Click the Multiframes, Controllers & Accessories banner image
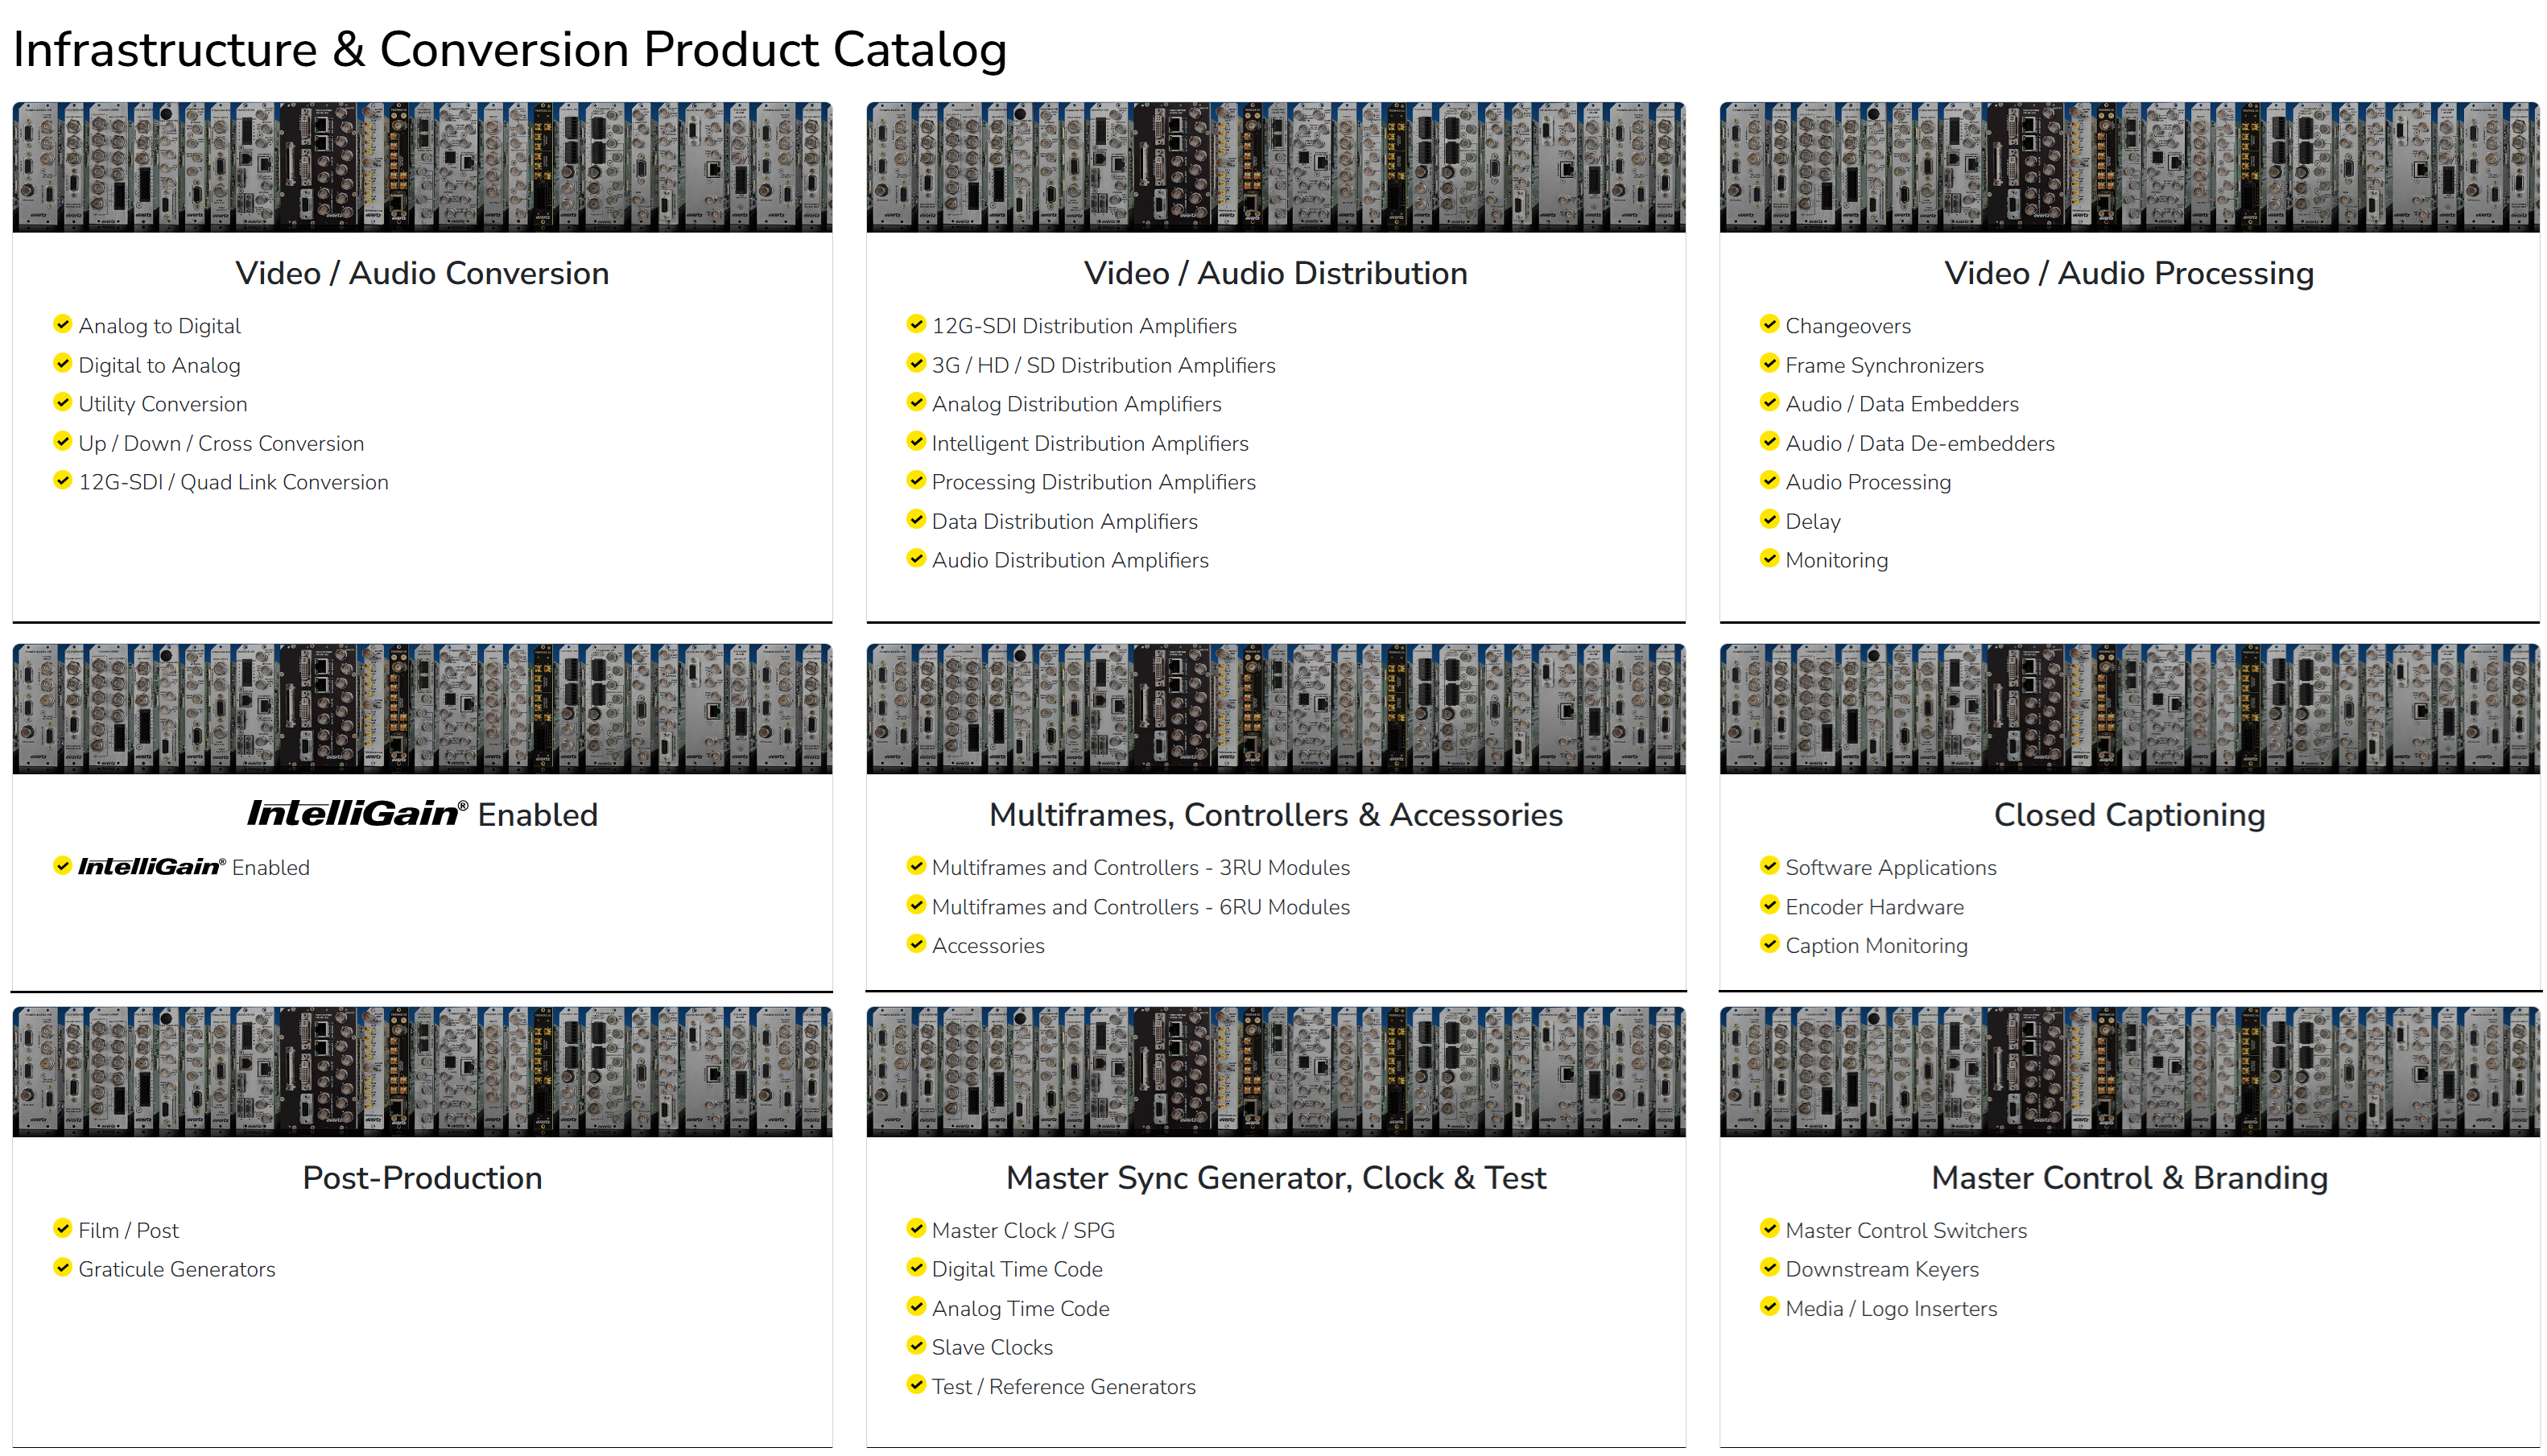This screenshot has width=2547, height=1456. [x=1275, y=709]
